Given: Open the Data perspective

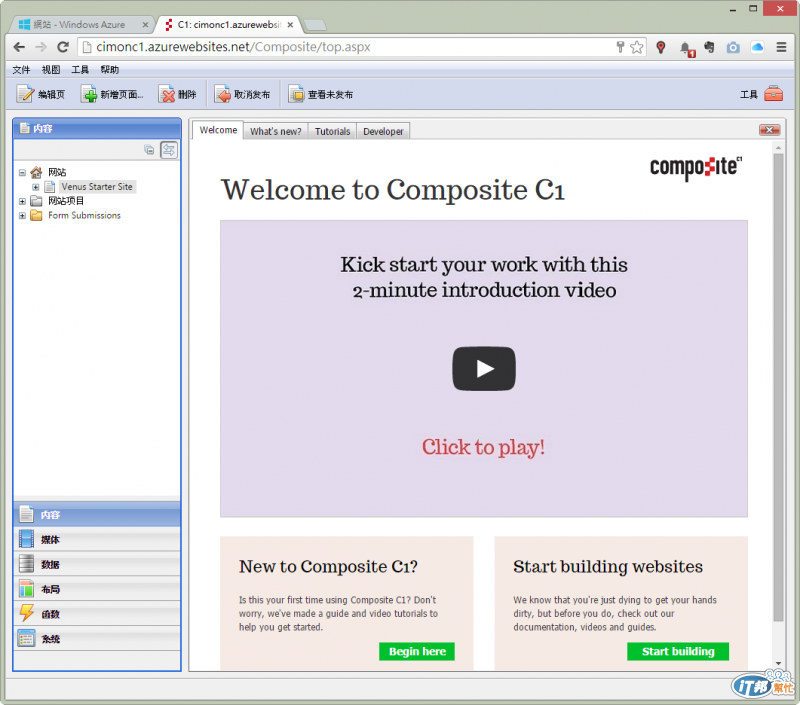Looking at the screenshot, I should [x=97, y=564].
